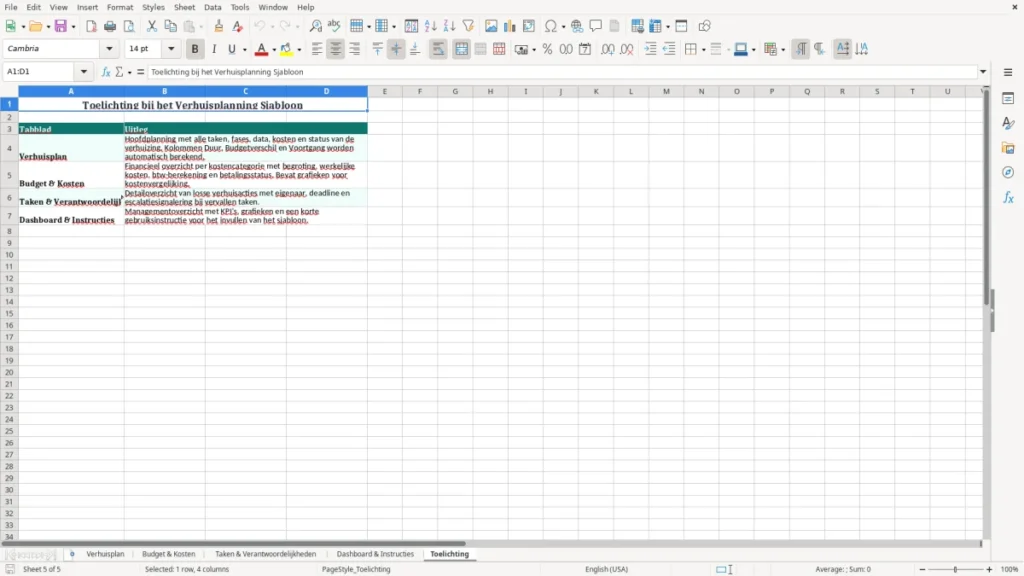Viewport: 1024px width, 576px height.
Task: Click zoom in plus button
Action: (989, 569)
